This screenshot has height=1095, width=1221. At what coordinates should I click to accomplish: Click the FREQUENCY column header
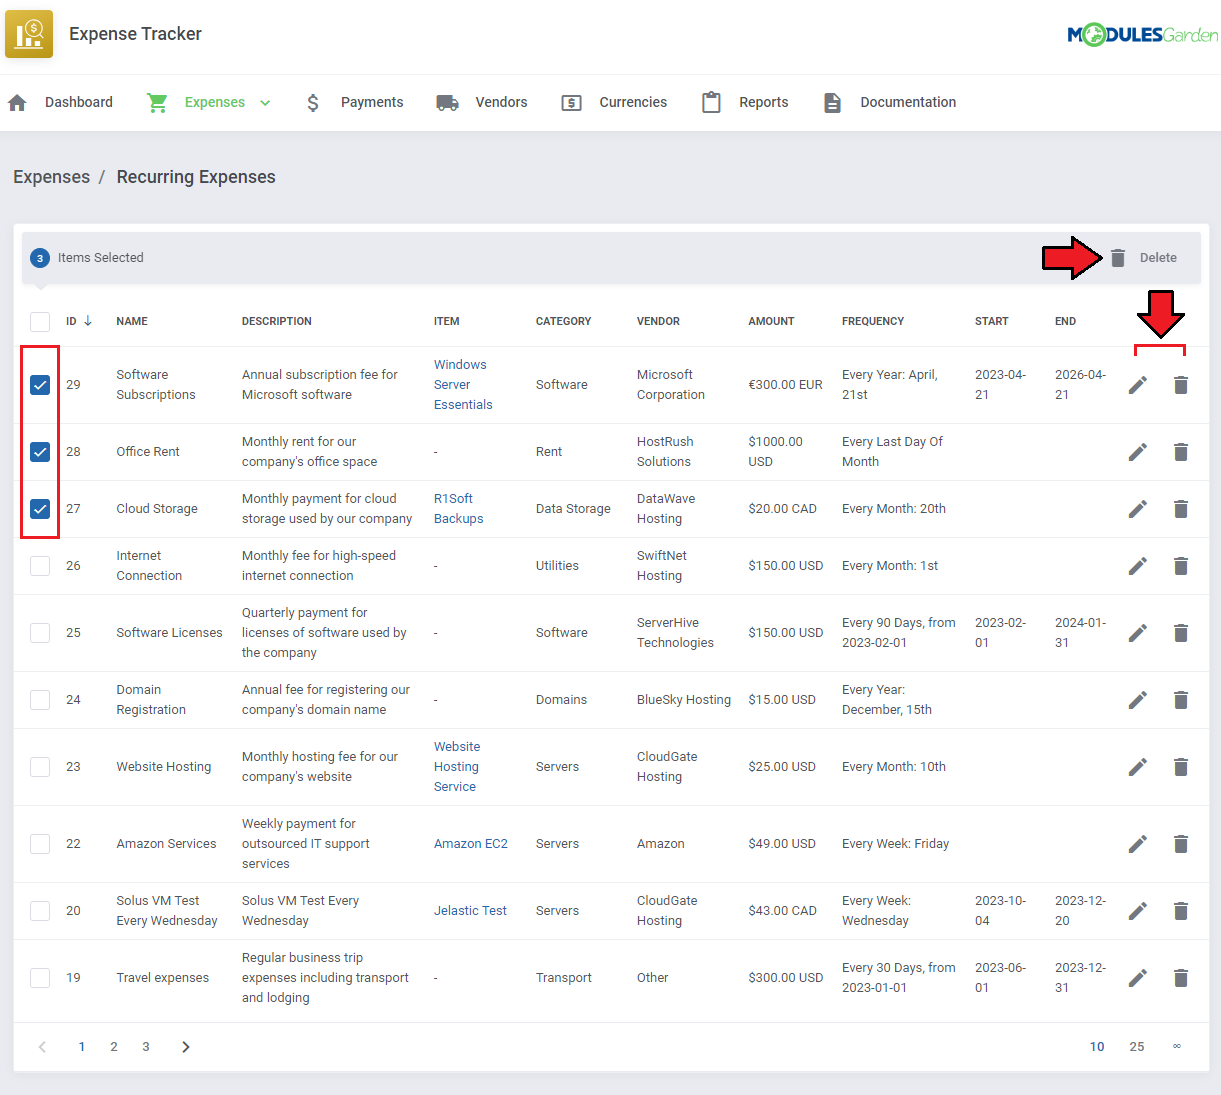(x=873, y=322)
